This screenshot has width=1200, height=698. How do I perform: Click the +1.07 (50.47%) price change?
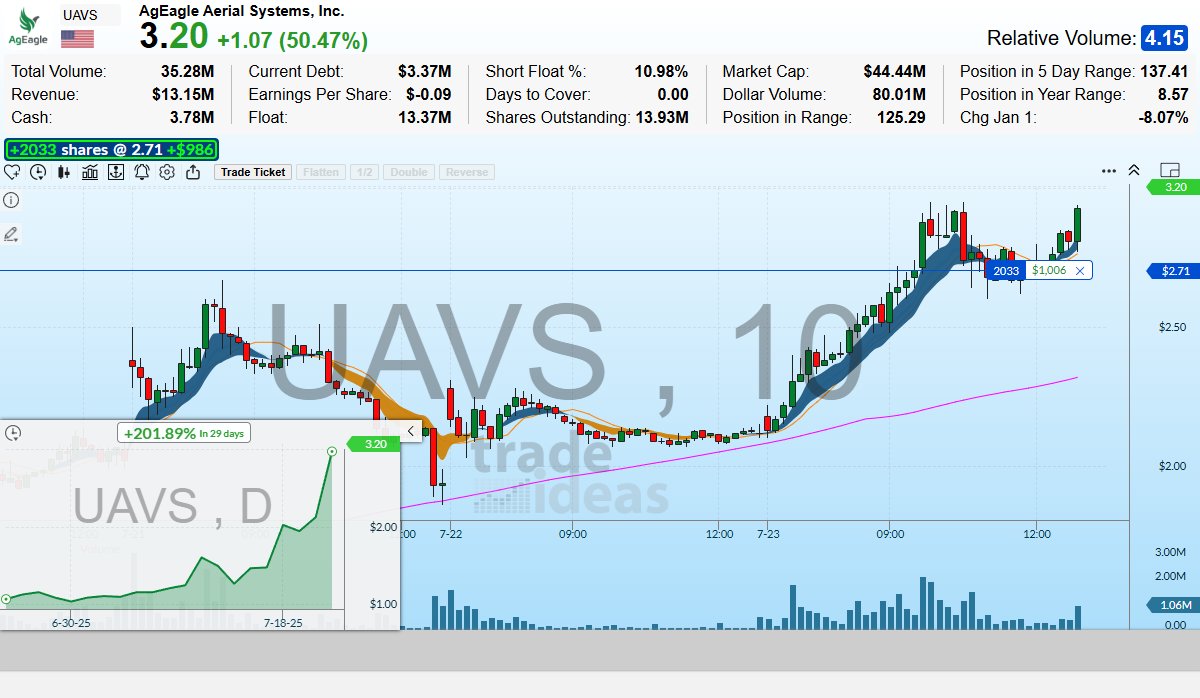coord(292,41)
